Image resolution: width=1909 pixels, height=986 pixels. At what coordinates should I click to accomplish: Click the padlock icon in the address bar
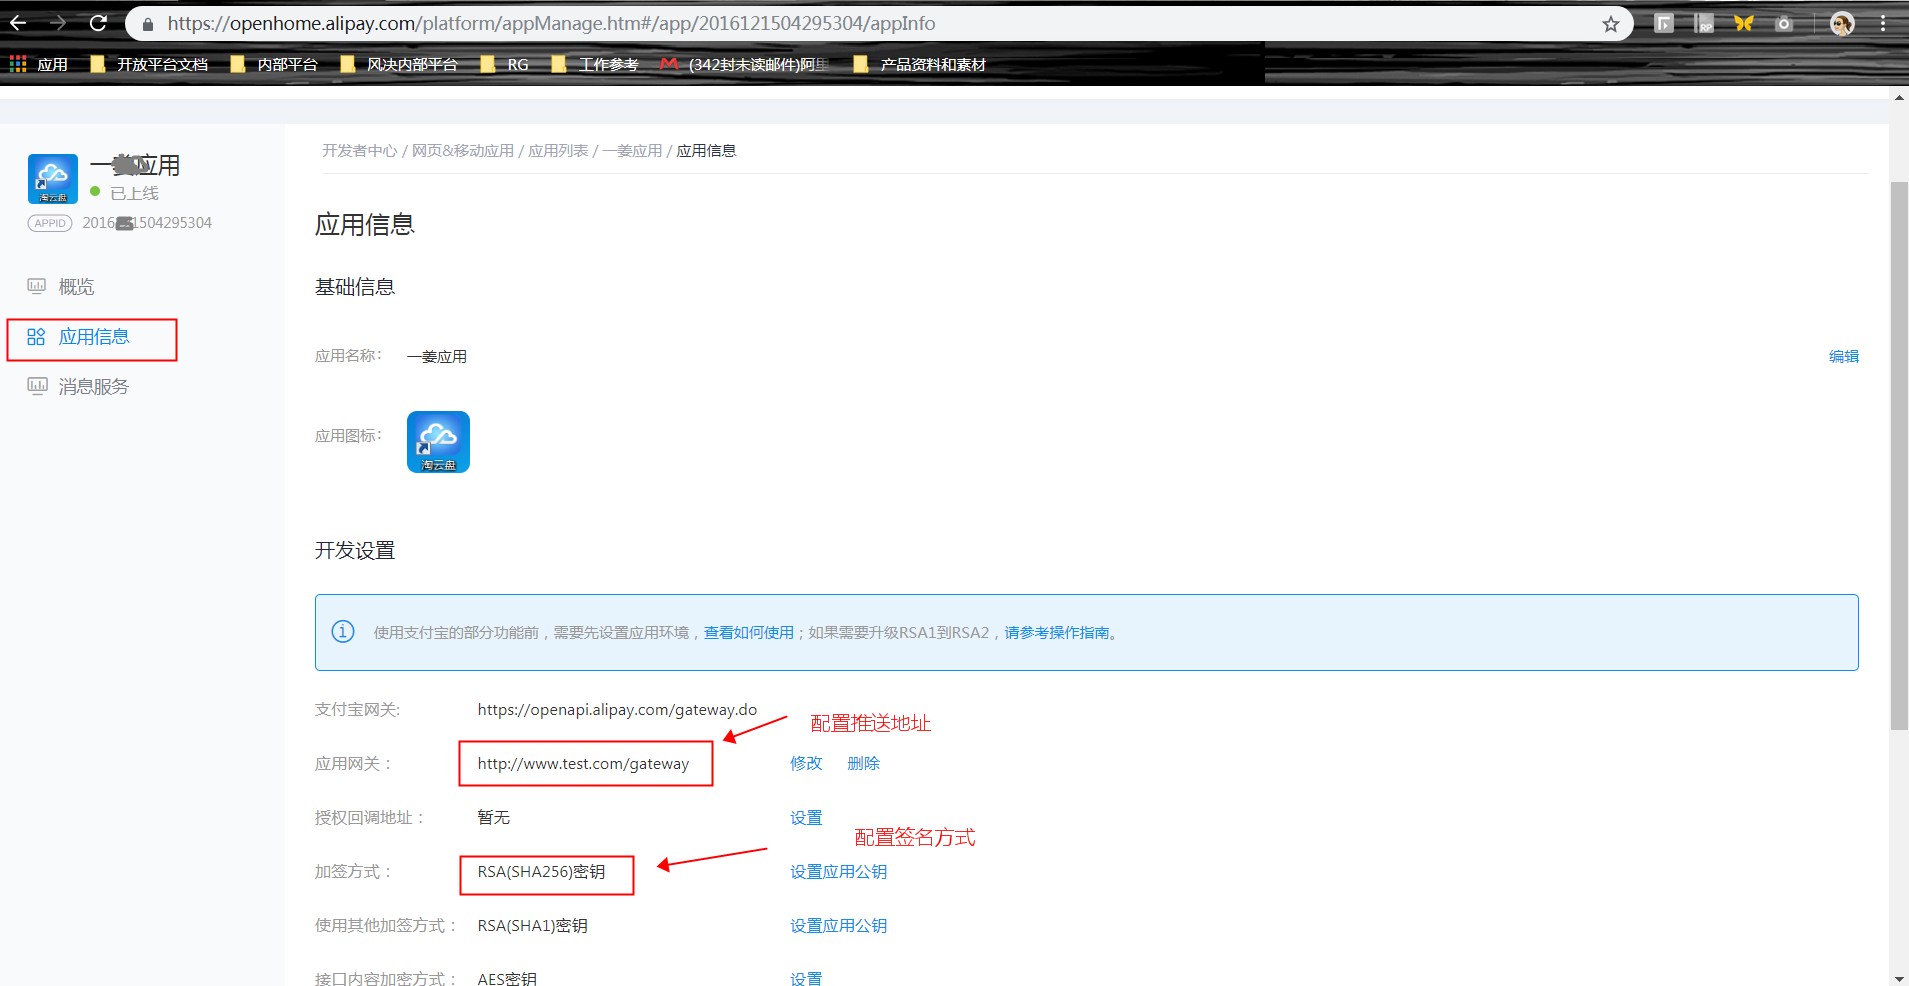coord(148,24)
